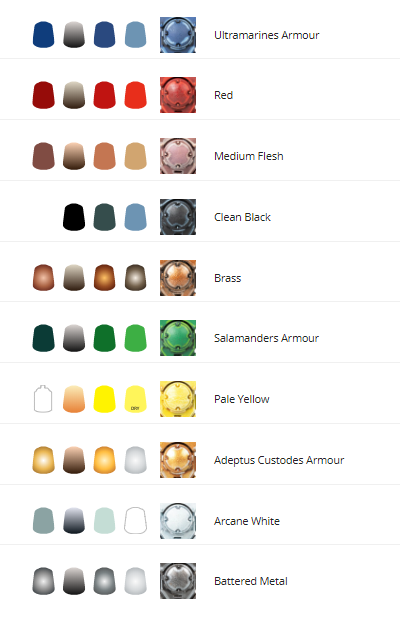Viewport: 400px width, 618px height.
Task: Select the dark blue base pot in Ultramarines row
Action: (x=43, y=35)
